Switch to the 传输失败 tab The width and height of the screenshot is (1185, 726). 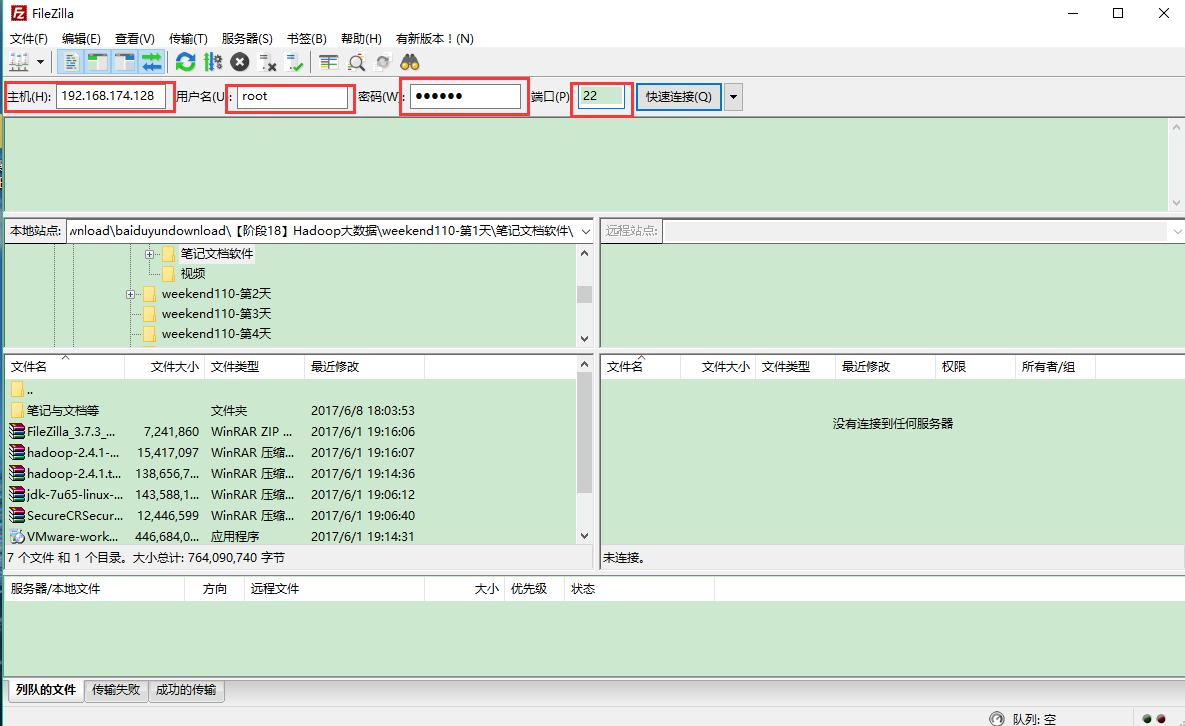pos(116,690)
